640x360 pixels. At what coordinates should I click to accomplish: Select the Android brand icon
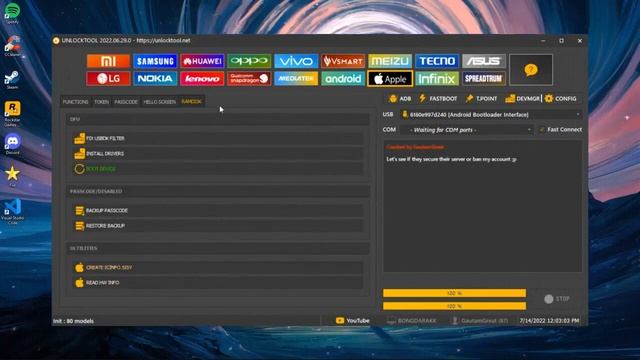coord(343,78)
